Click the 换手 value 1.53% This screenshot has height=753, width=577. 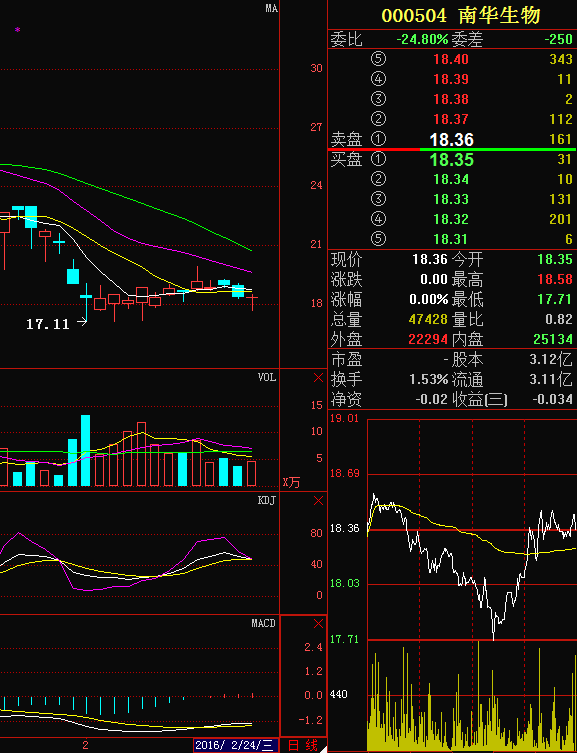(429, 379)
